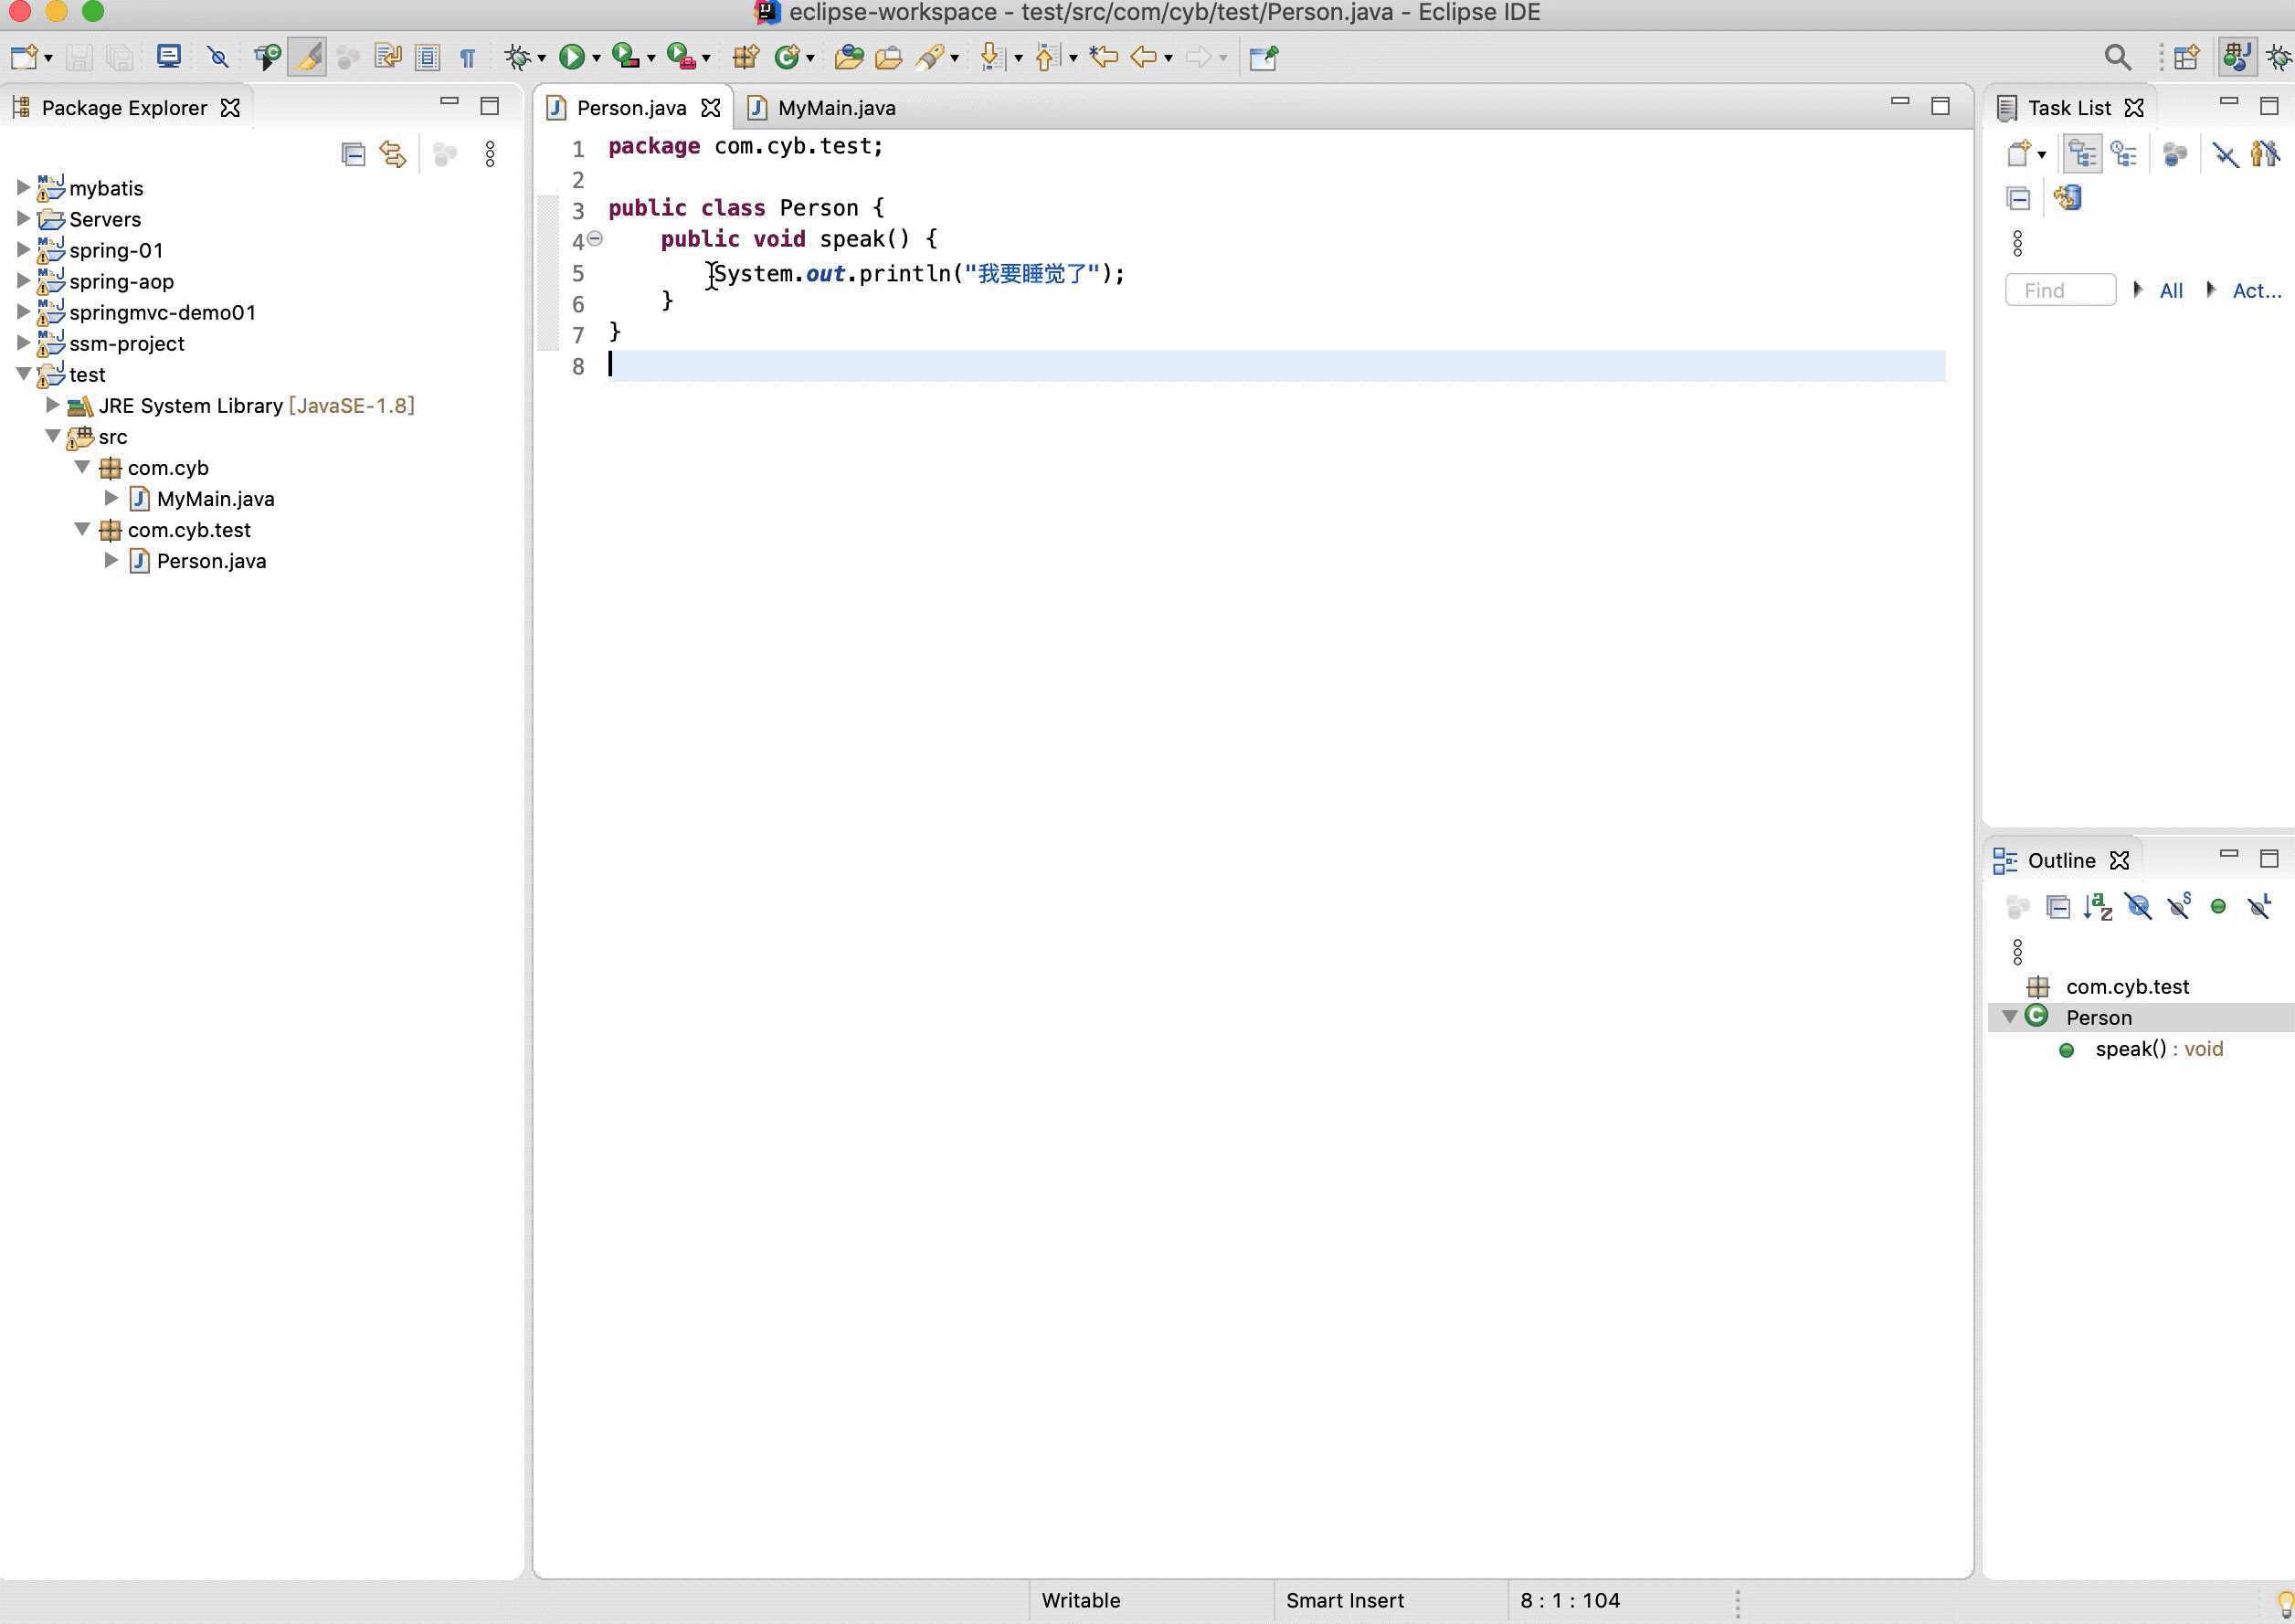Image resolution: width=2295 pixels, height=1624 pixels.
Task: Click the Search flashlight icon
Action: point(930,57)
